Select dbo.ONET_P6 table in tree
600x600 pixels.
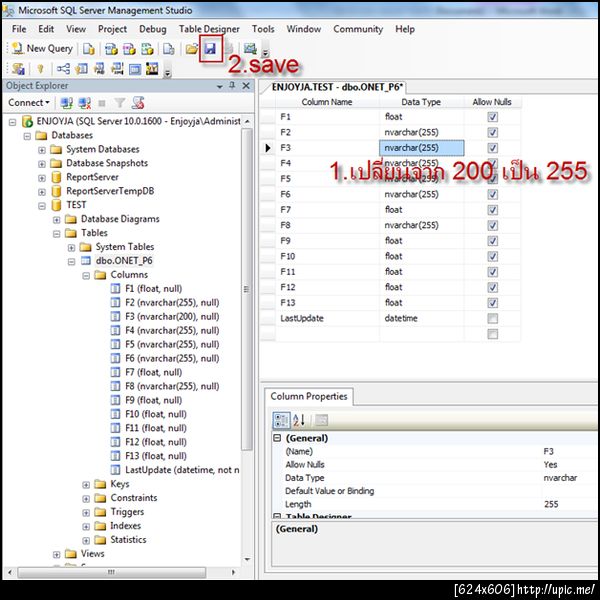coord(124,261)
